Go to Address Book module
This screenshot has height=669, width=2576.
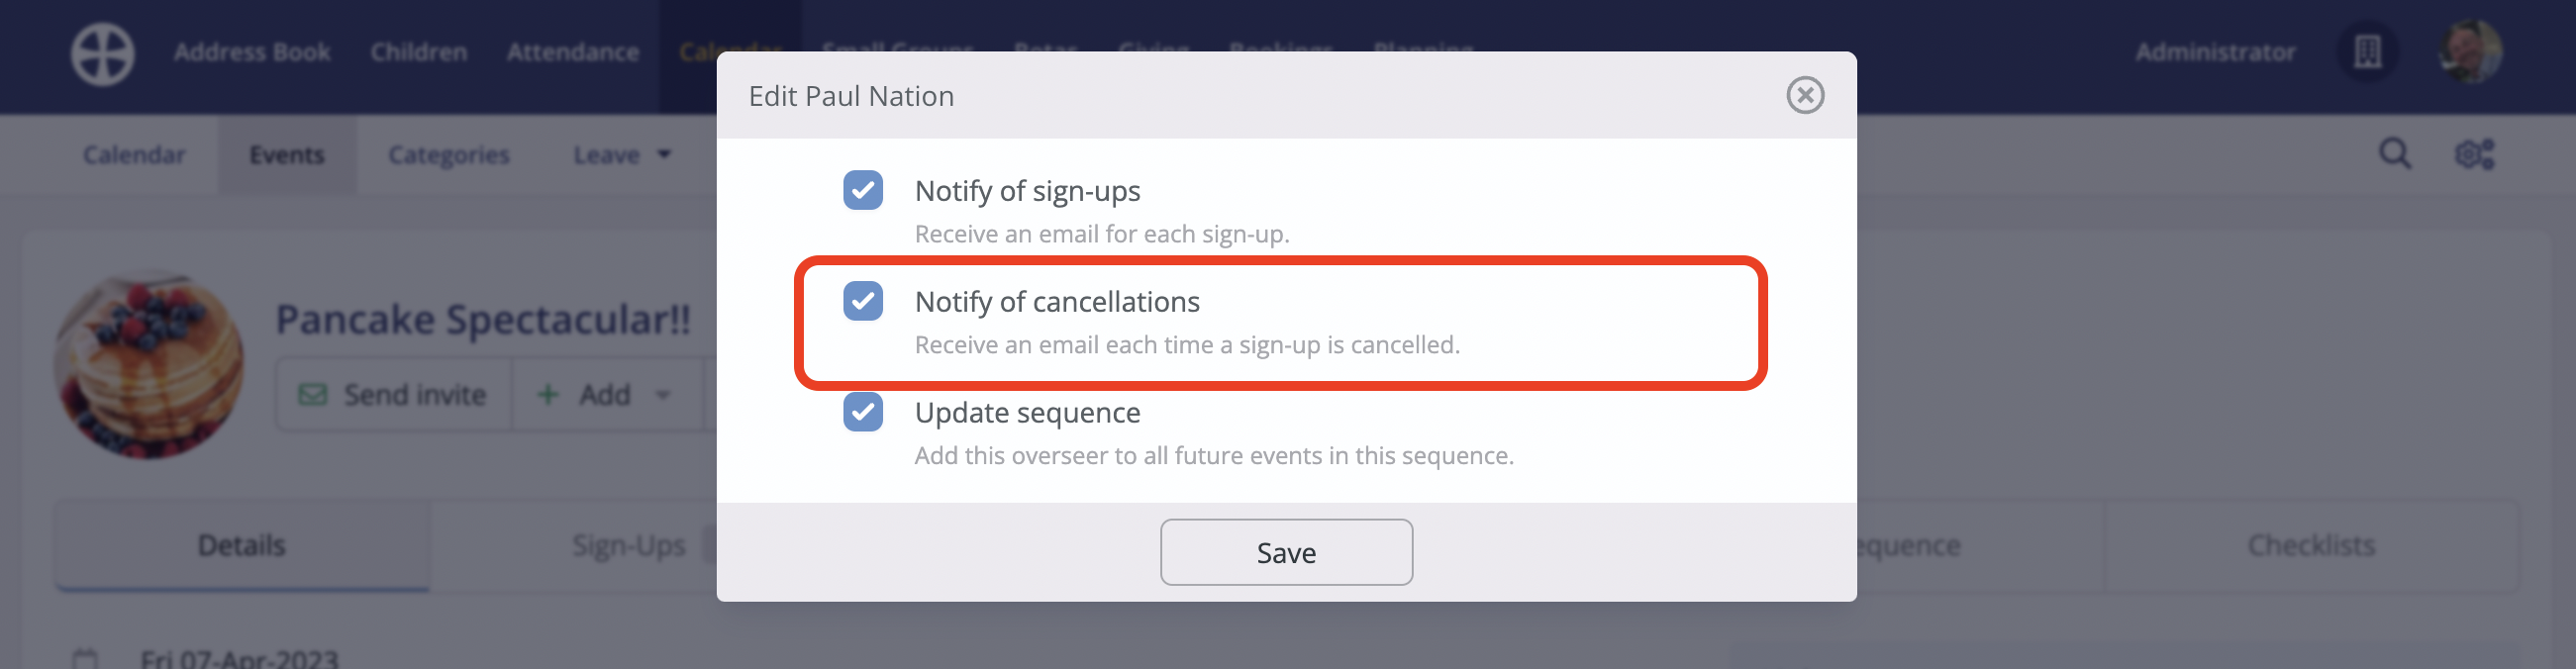[x=252, y=52]
